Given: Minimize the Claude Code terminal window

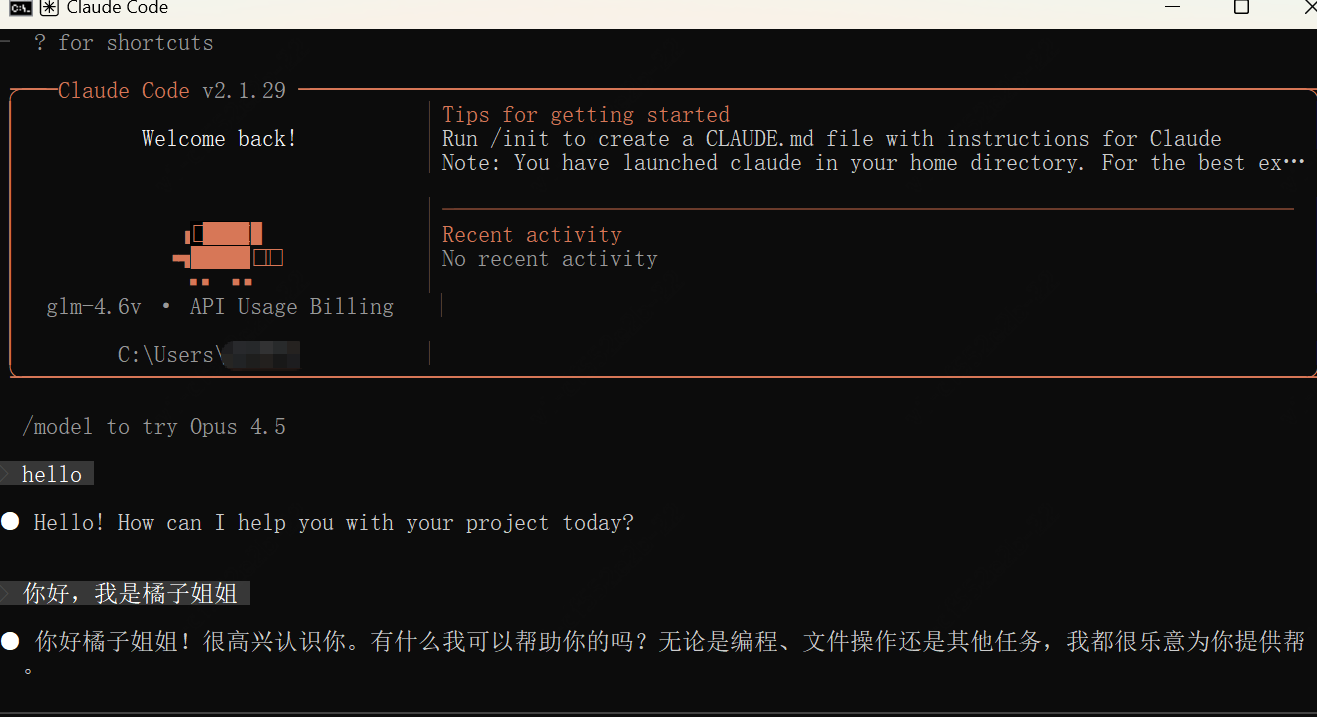Looking at the screenshot, I should click(x=1172, y=8).
